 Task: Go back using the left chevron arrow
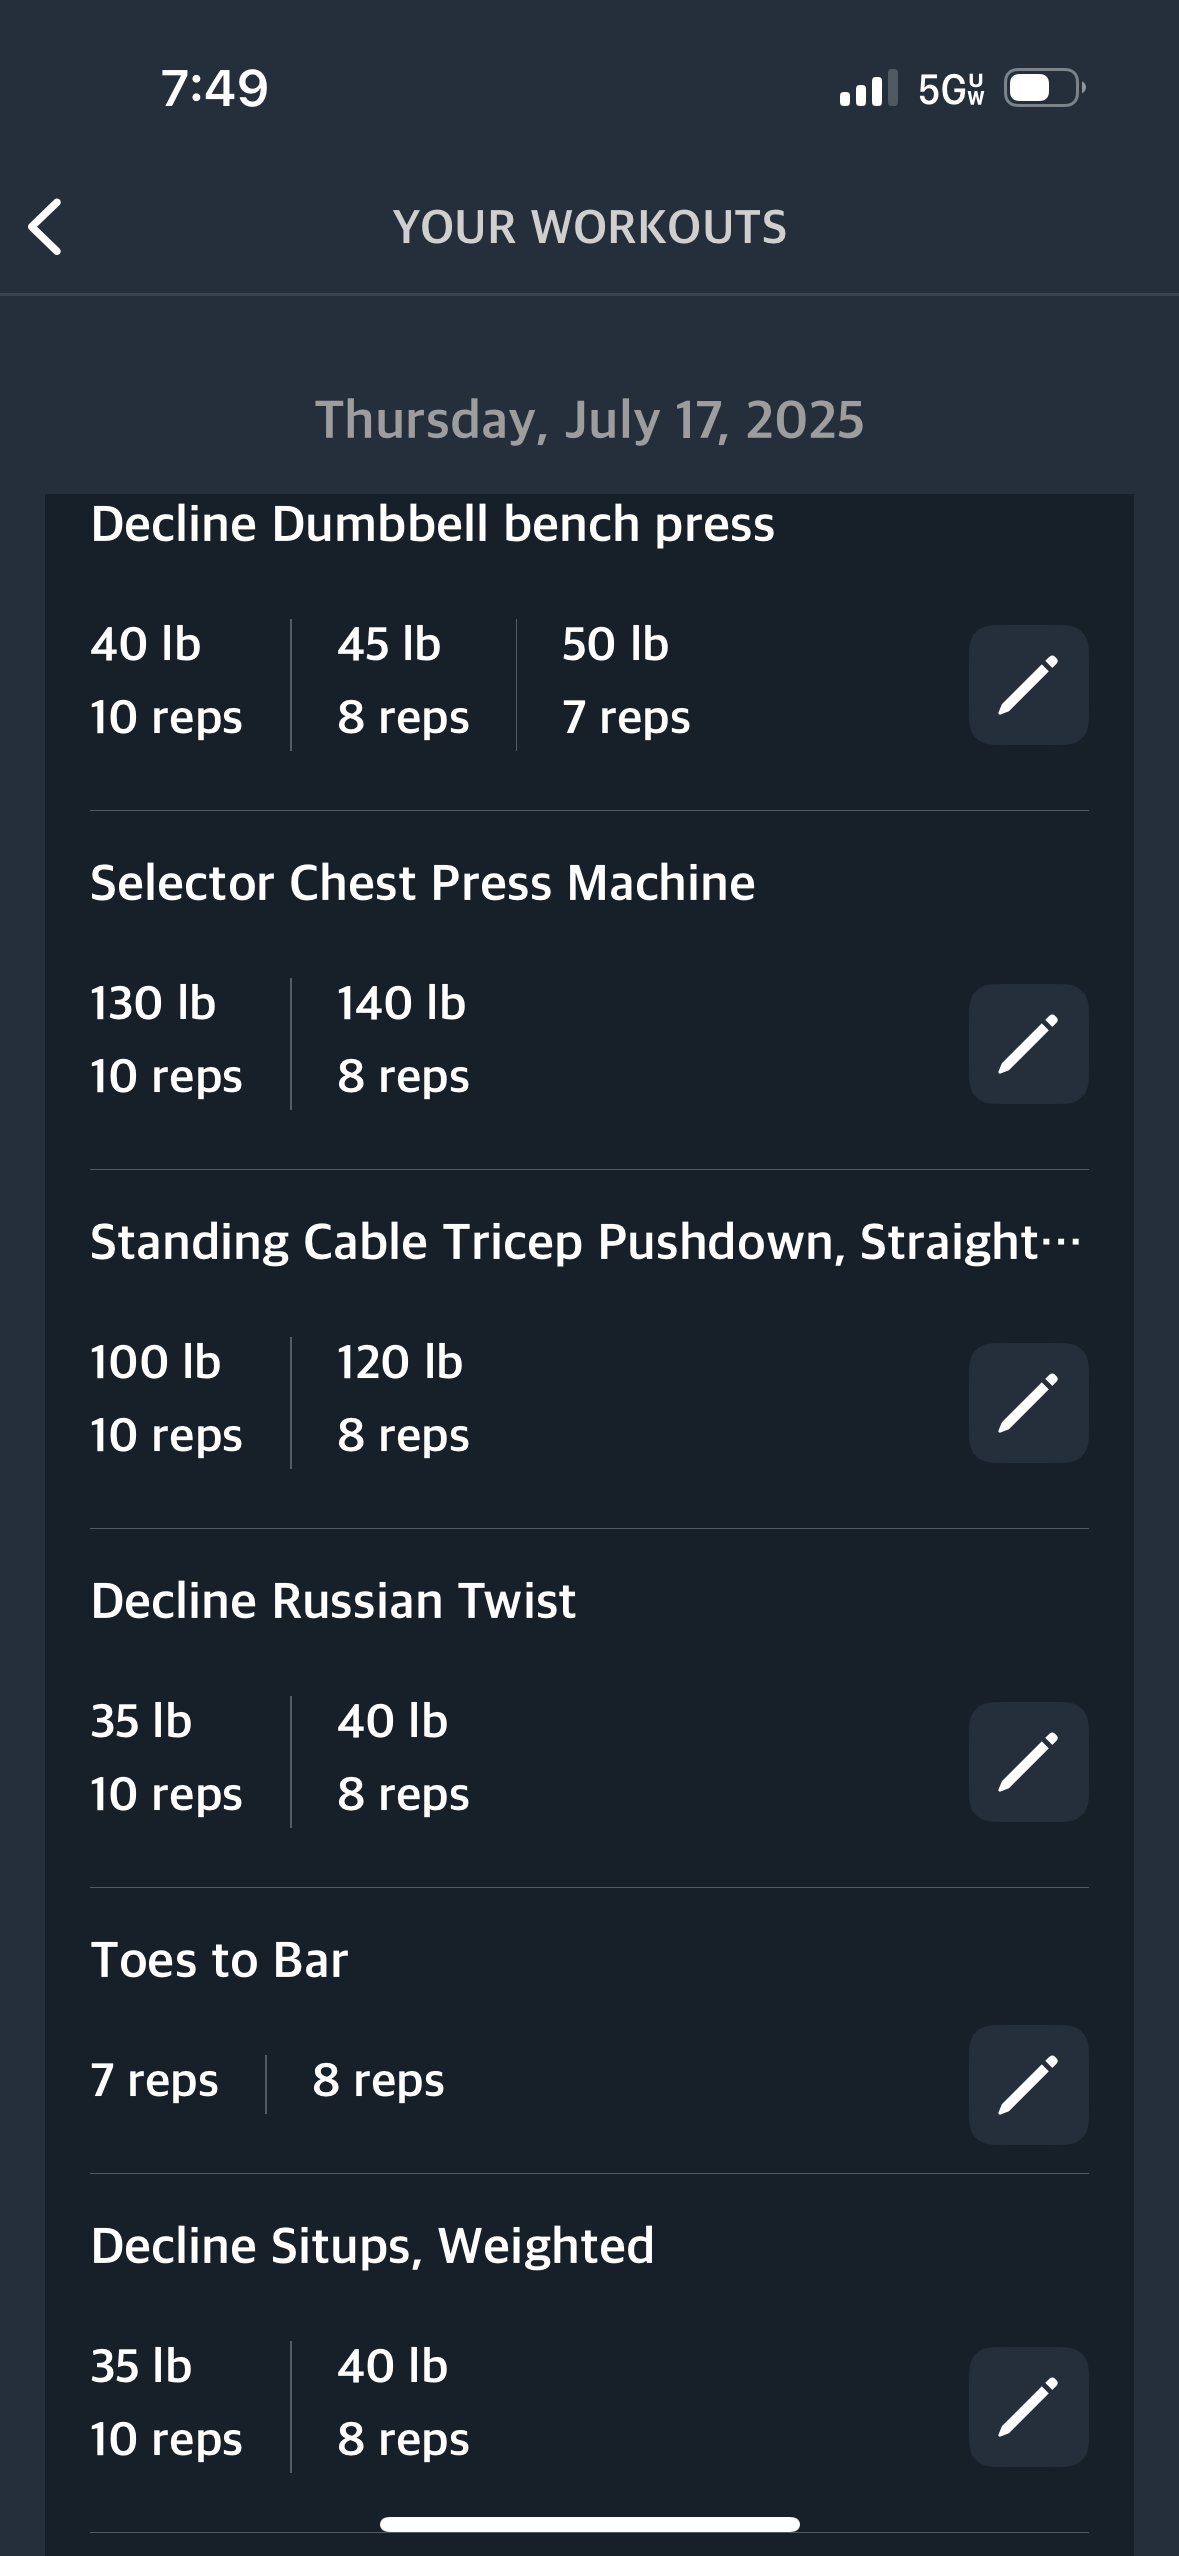pyautogui.click(x=45, y=227)
